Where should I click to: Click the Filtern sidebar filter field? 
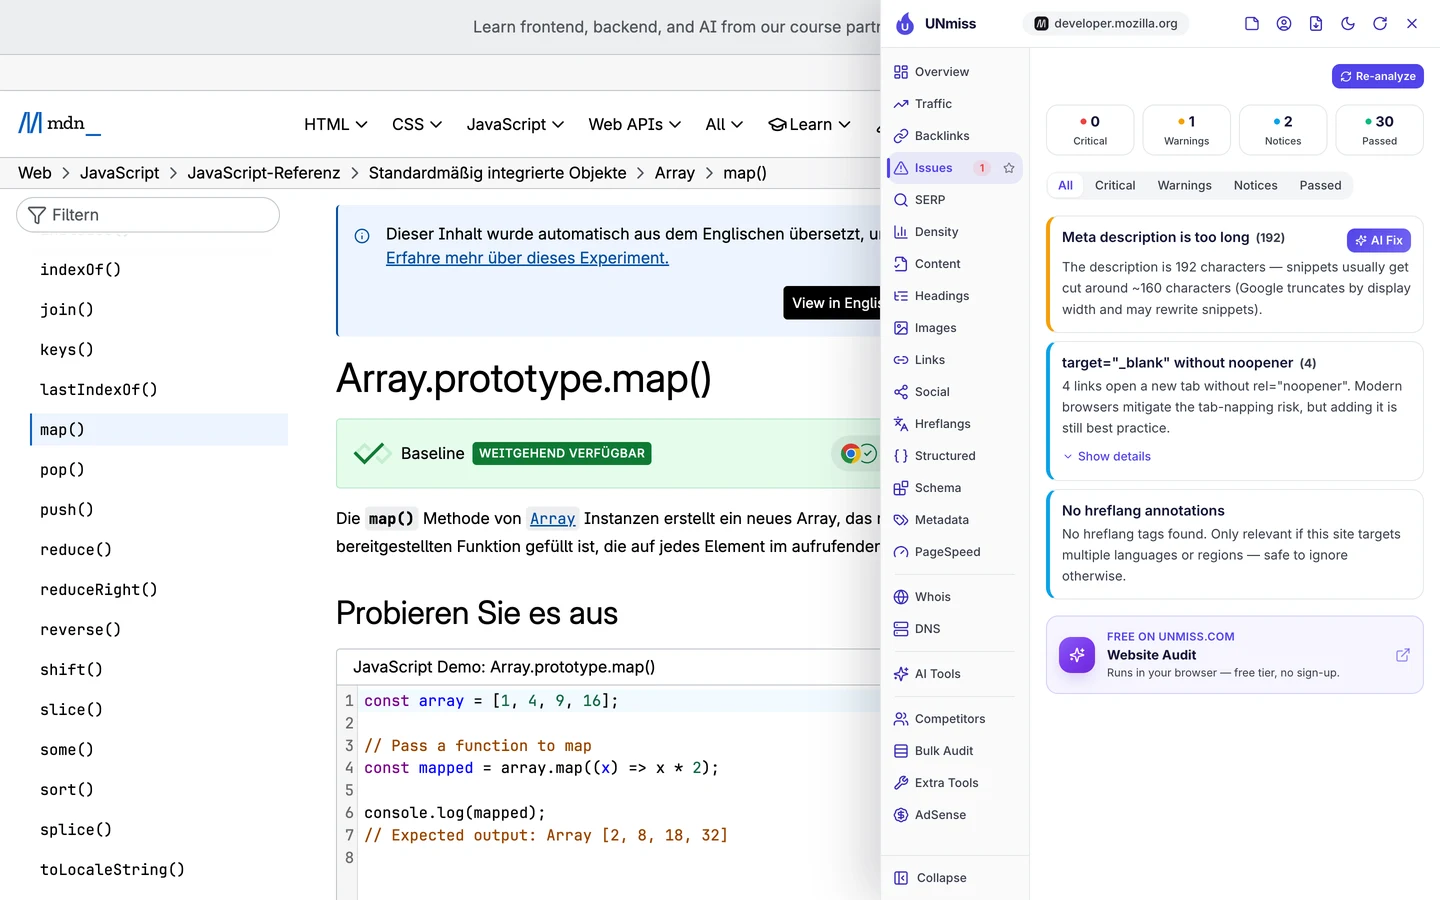148,215
